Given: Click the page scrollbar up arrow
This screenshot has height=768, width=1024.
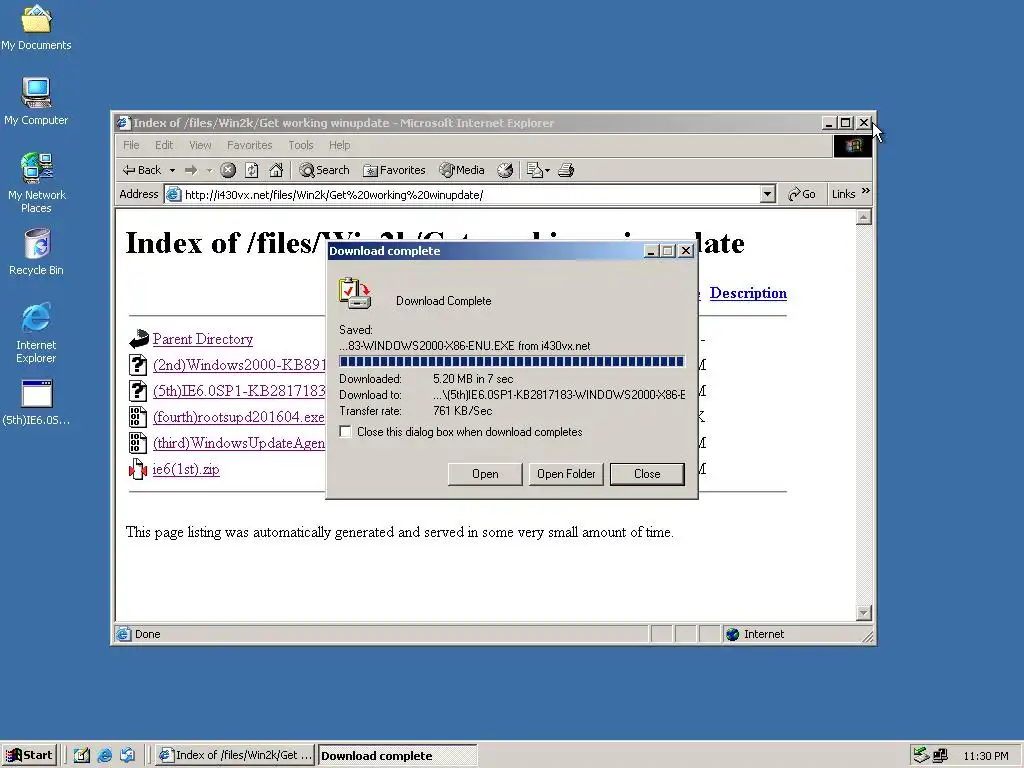Looking at the screenshot, I should pos(864,217).
